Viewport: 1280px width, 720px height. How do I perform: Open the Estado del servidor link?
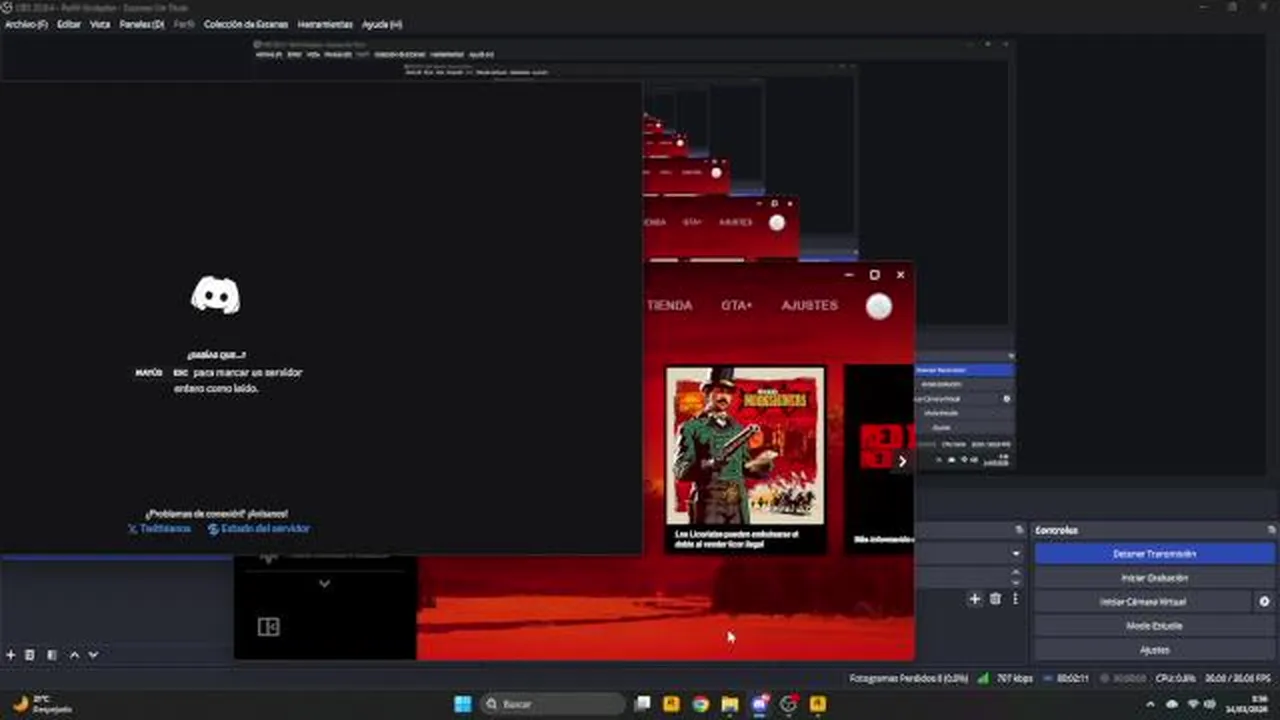259,529
